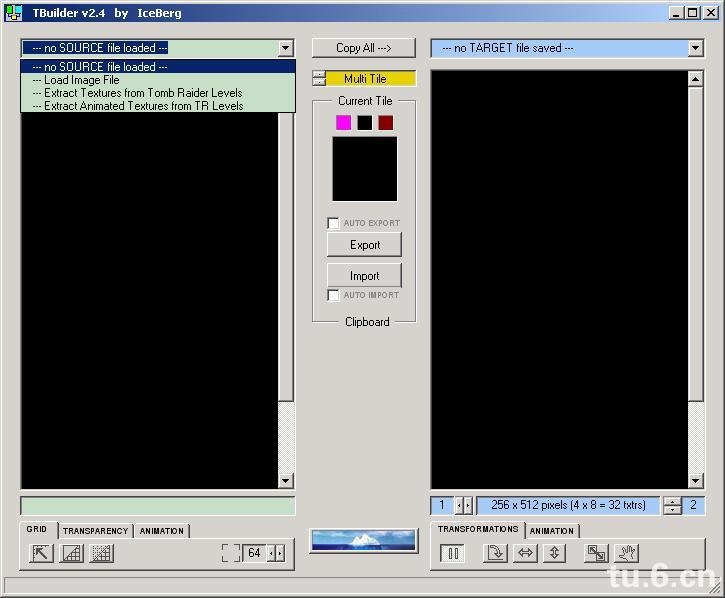Click the resize diagonal arrows icon
Screen dimensions: 725x598
(x=596, y=553)
